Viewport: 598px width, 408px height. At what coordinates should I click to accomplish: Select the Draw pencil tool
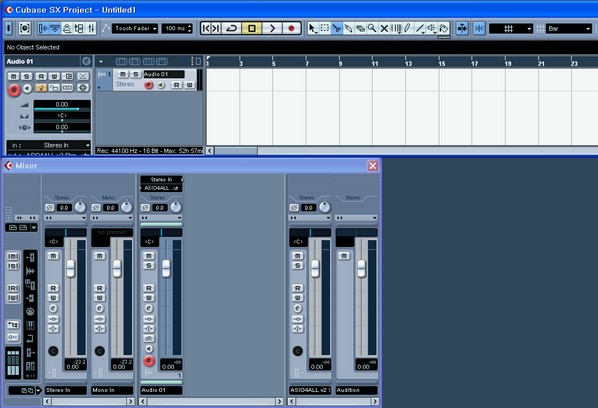pos(408,28)
